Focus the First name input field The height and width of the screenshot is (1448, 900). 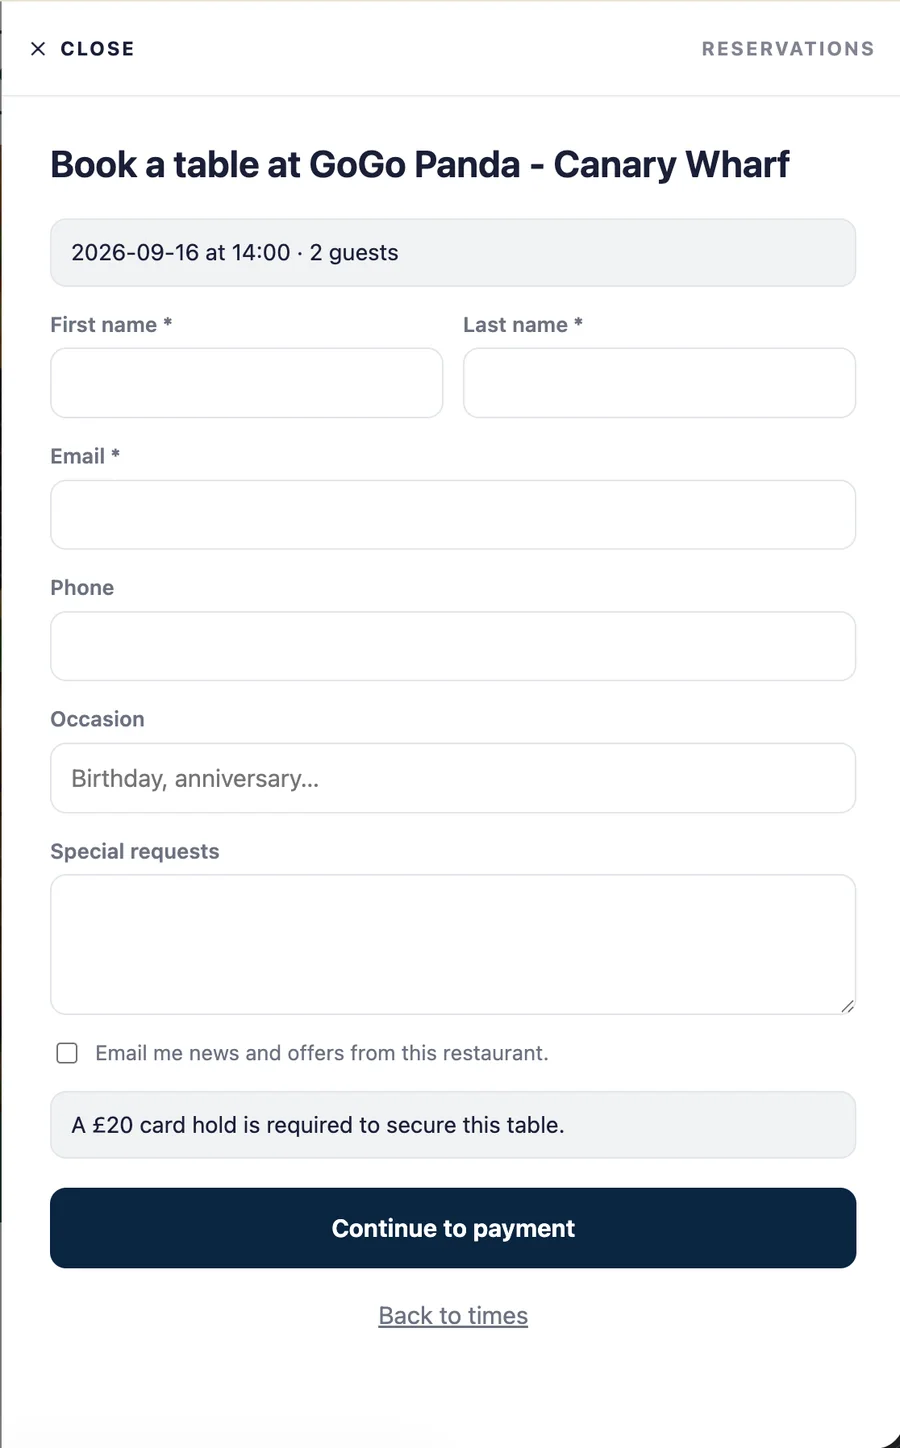click(247, 383)
